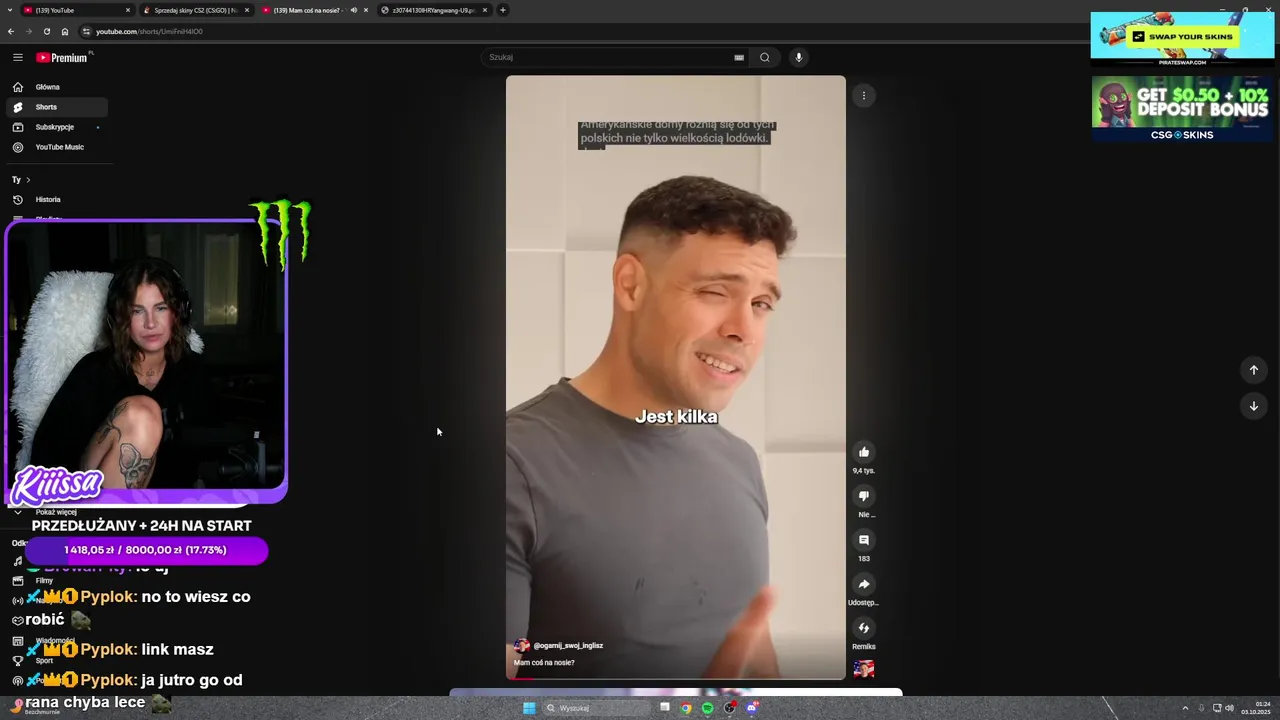Switch to the 'z307441308HRYangwang-U9' tab
The width and height of the screenshot is (1280, 720).
coord(433,10)
